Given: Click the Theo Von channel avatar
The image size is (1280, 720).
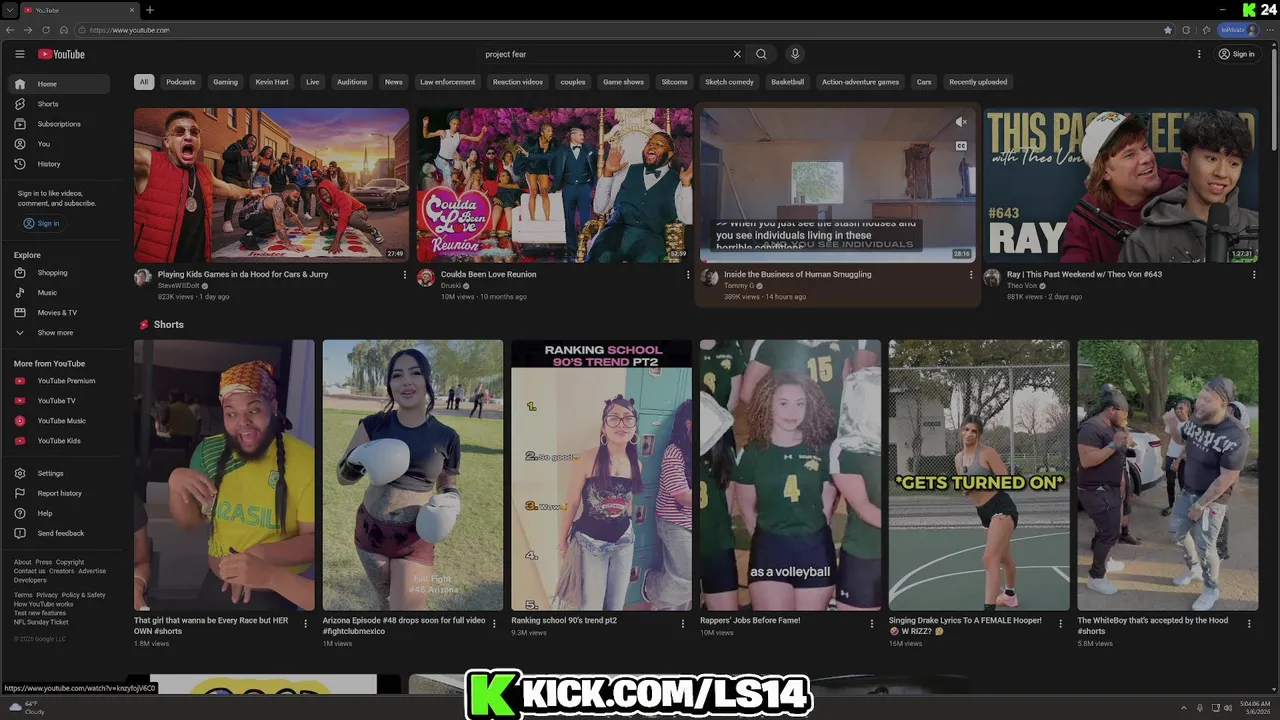Looking at the screenshot, I should coord(992,278).
